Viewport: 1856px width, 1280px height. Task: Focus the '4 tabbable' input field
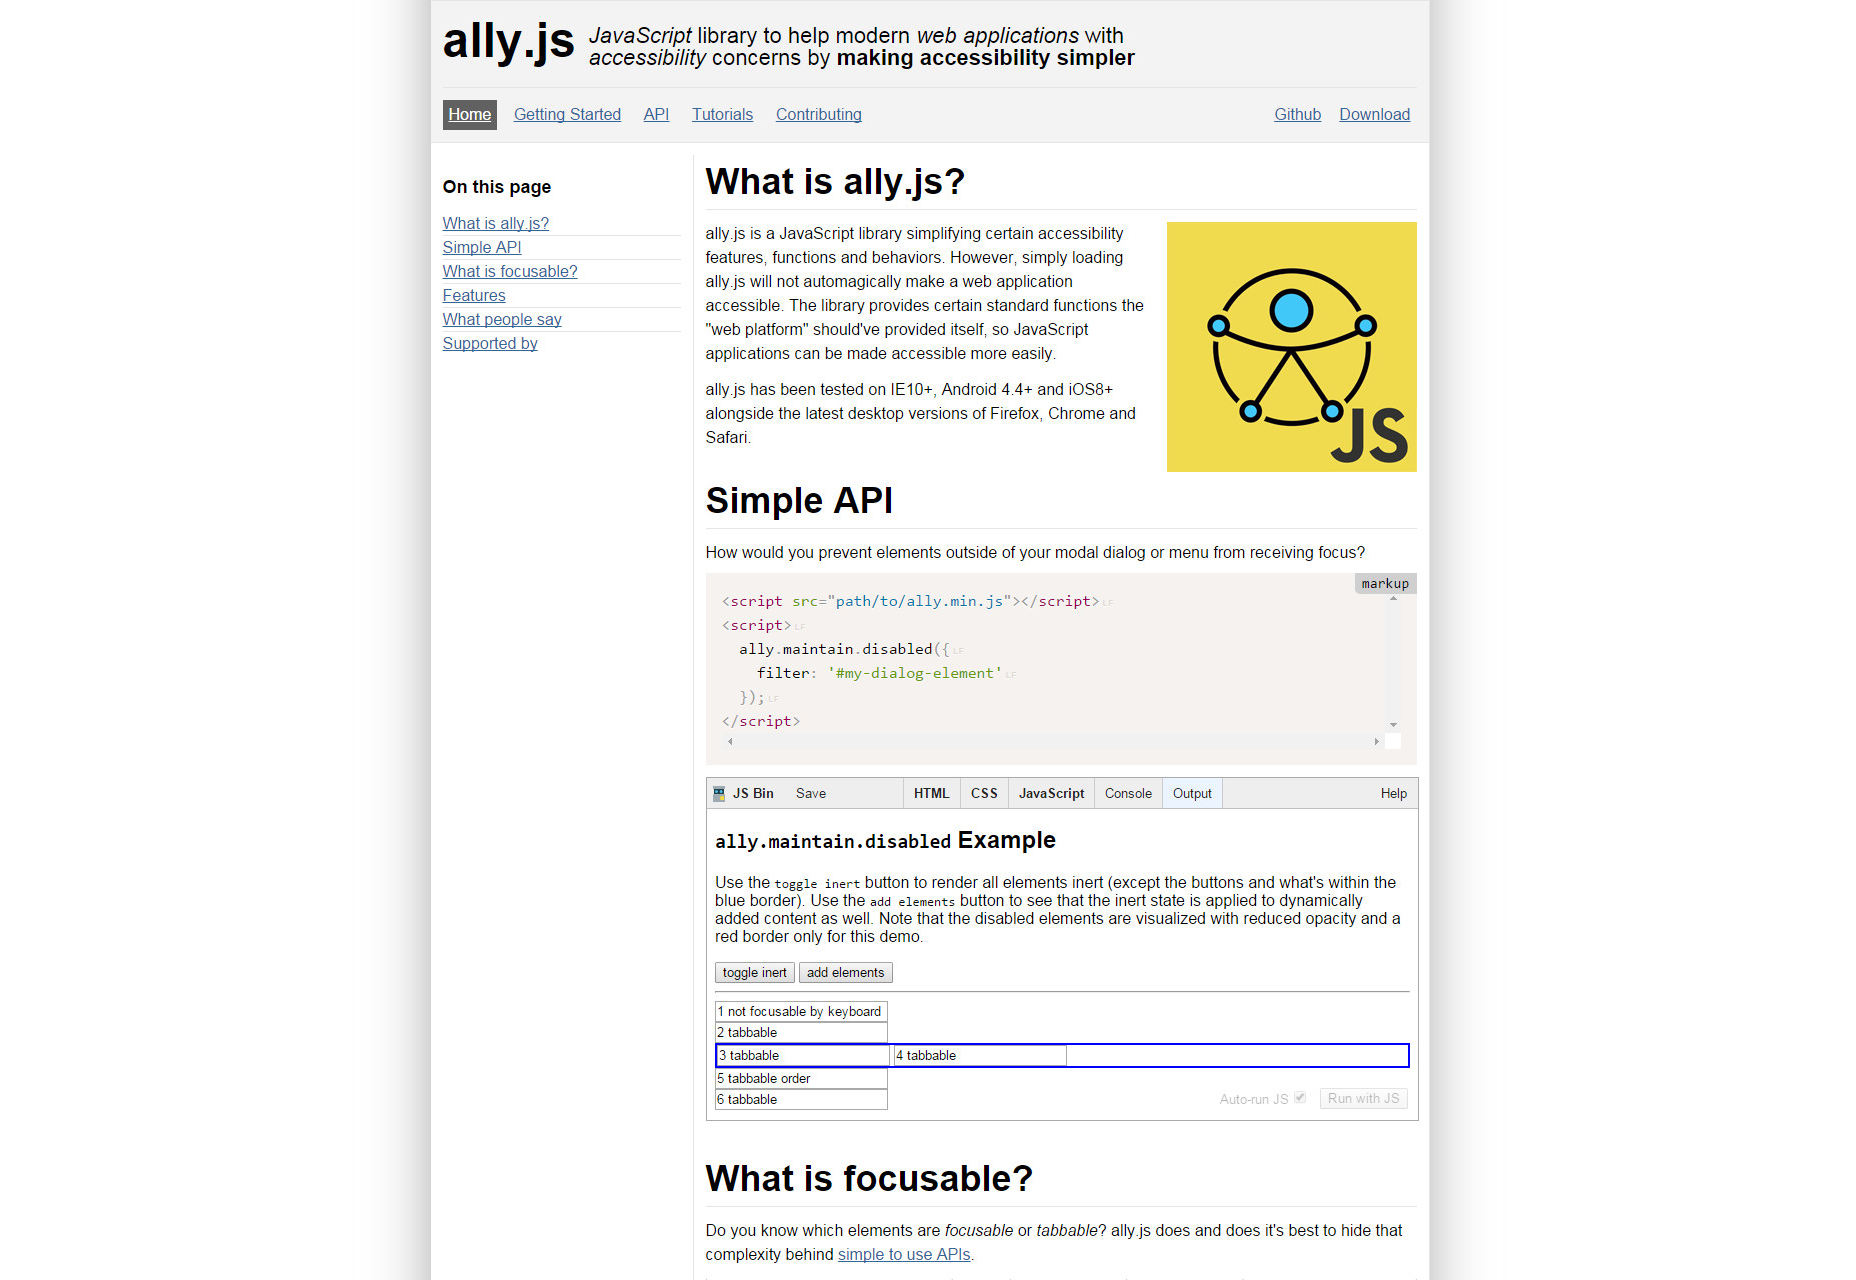[980, 1056]
